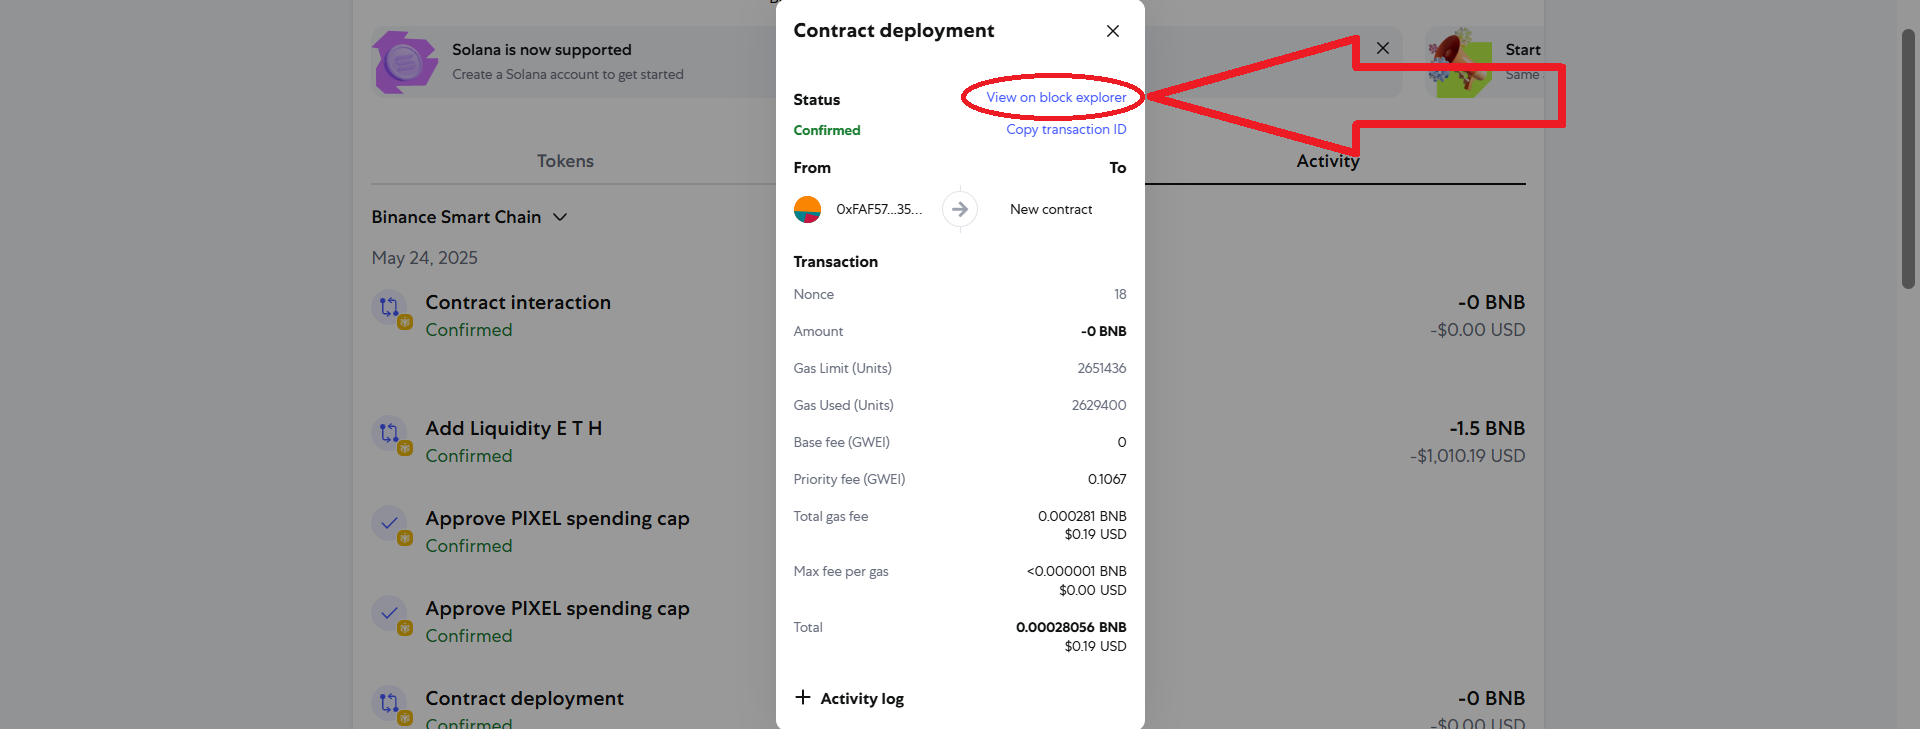Switch to the Activity tab

tap(1327, 161)
